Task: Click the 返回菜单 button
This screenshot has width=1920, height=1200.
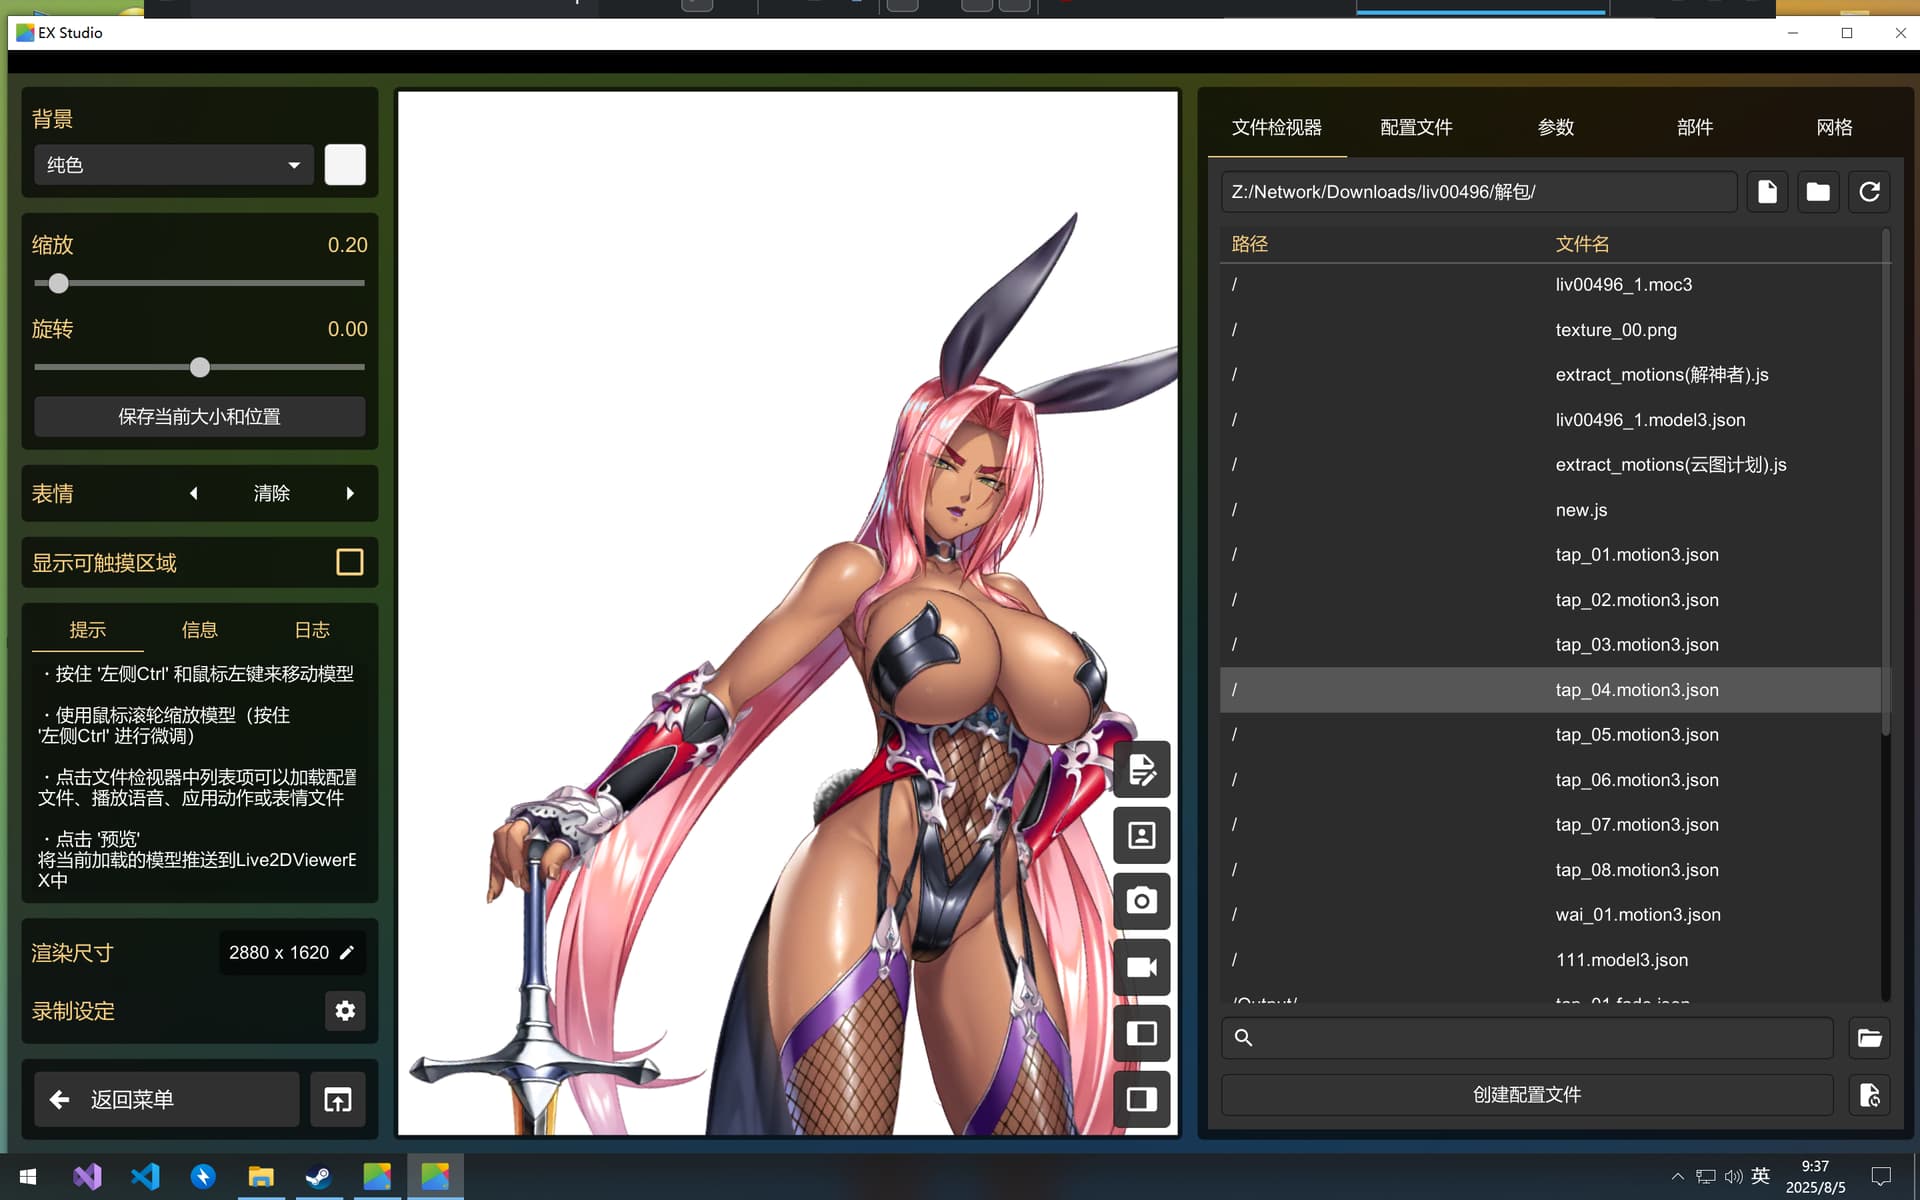Action: point(167,1100)
